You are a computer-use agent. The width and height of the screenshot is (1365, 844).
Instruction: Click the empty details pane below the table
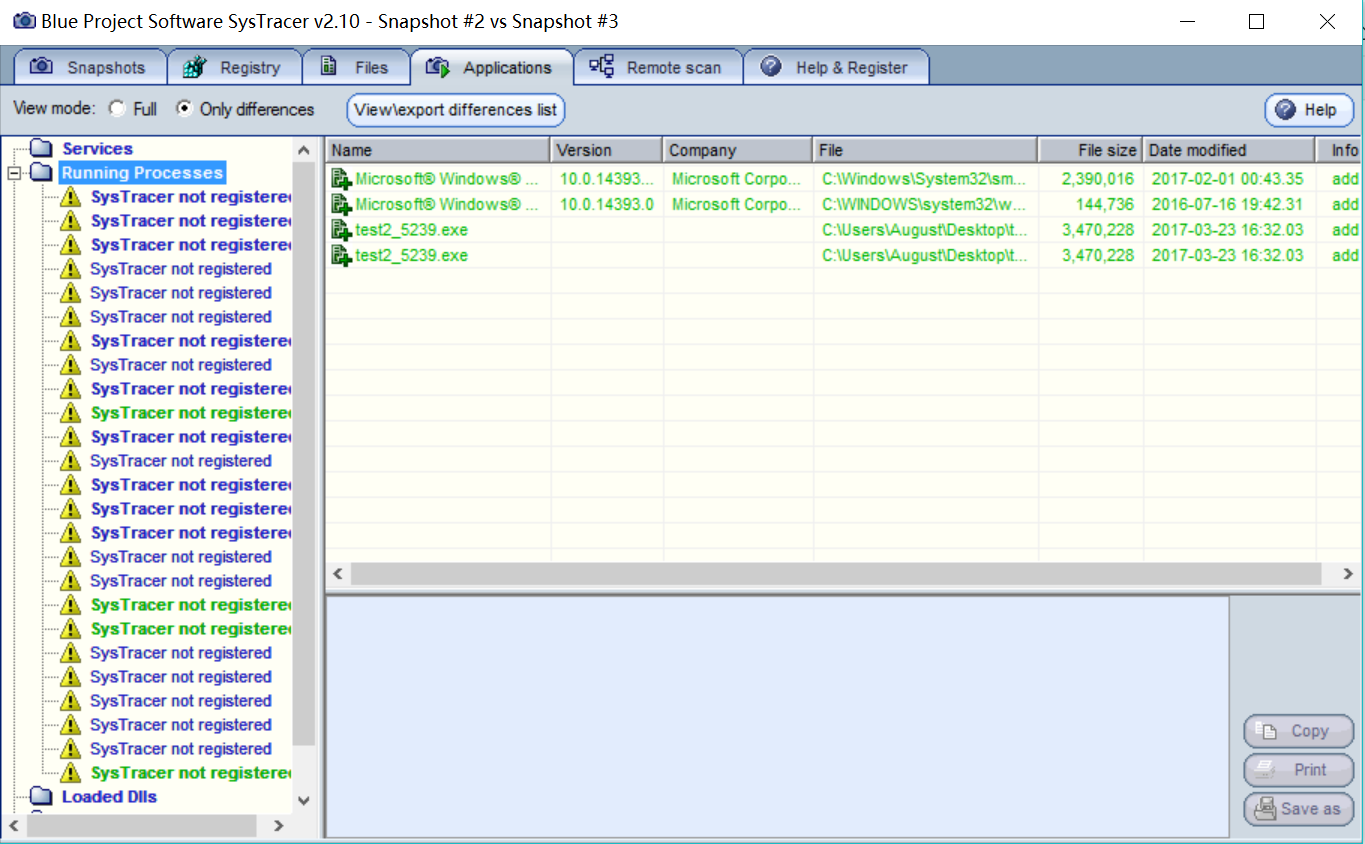tap(777, 716)
